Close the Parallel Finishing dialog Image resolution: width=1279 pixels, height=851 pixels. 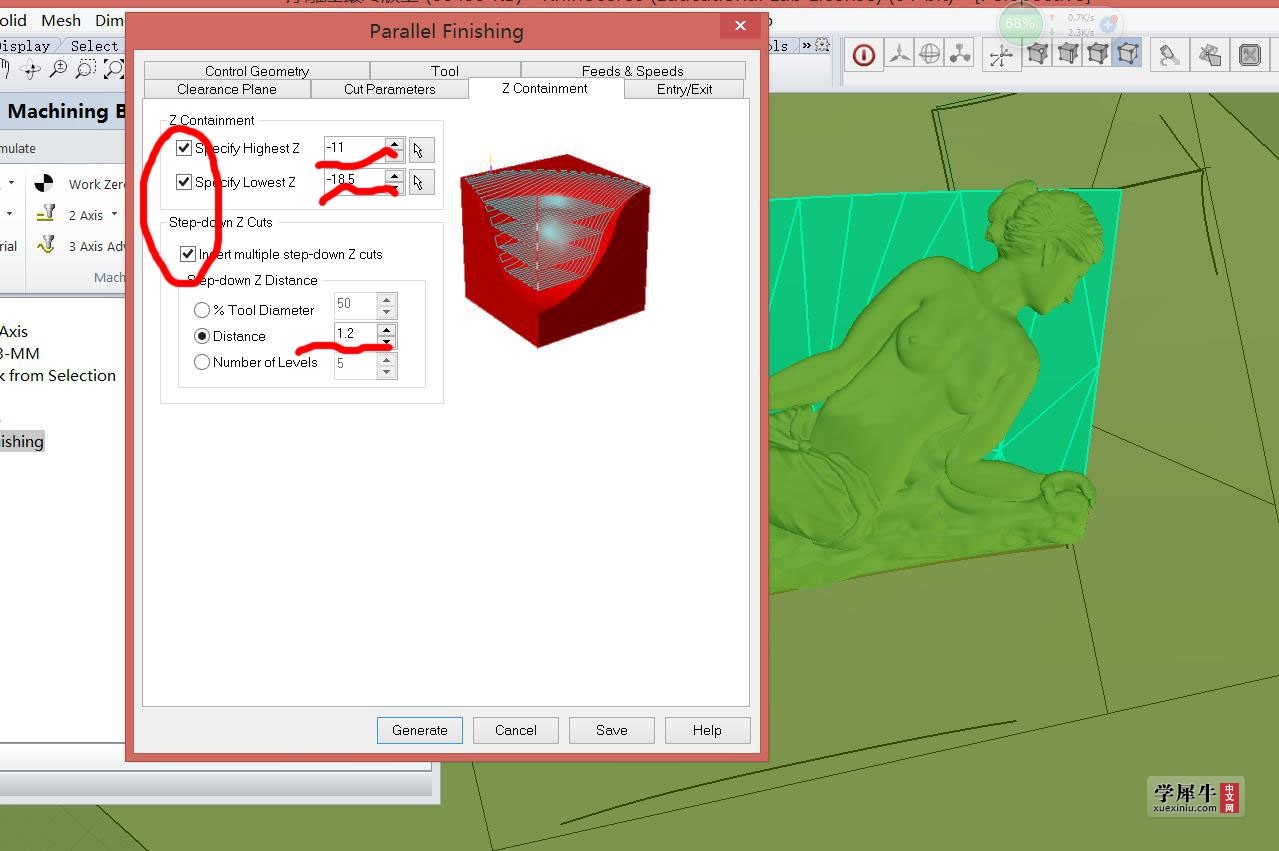[x=740, y=26]
